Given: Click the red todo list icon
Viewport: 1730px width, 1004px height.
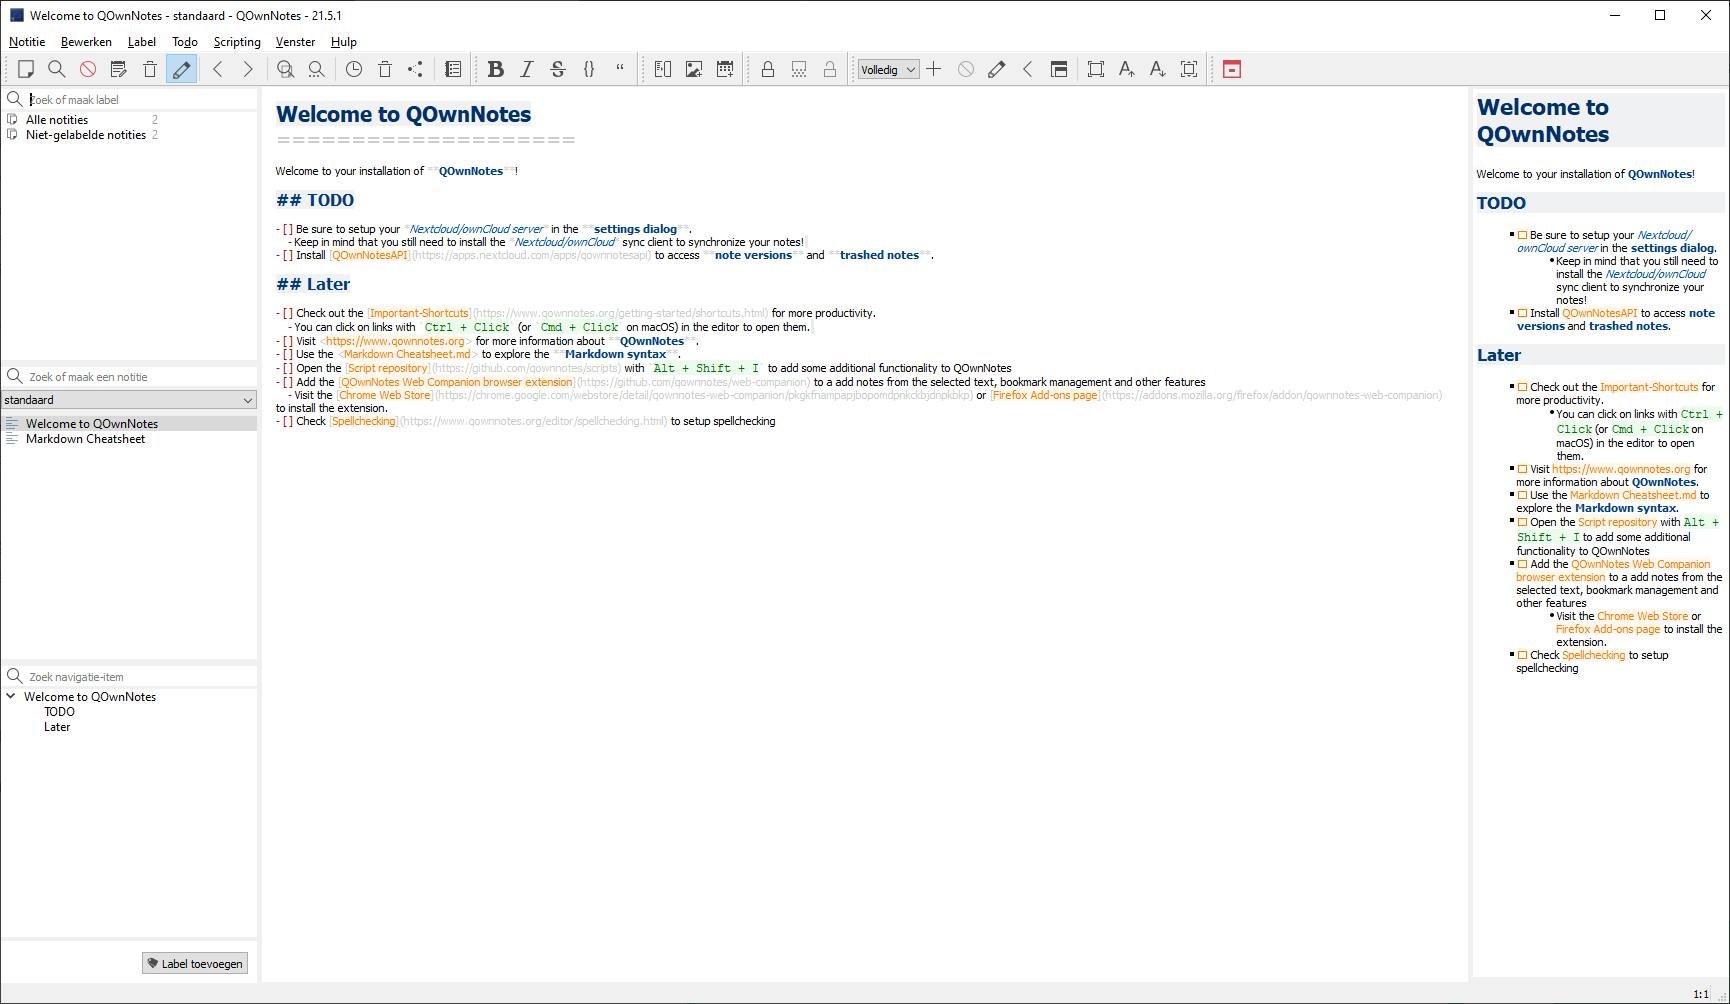Looking at the screenshot, I should click(1232, 69).
